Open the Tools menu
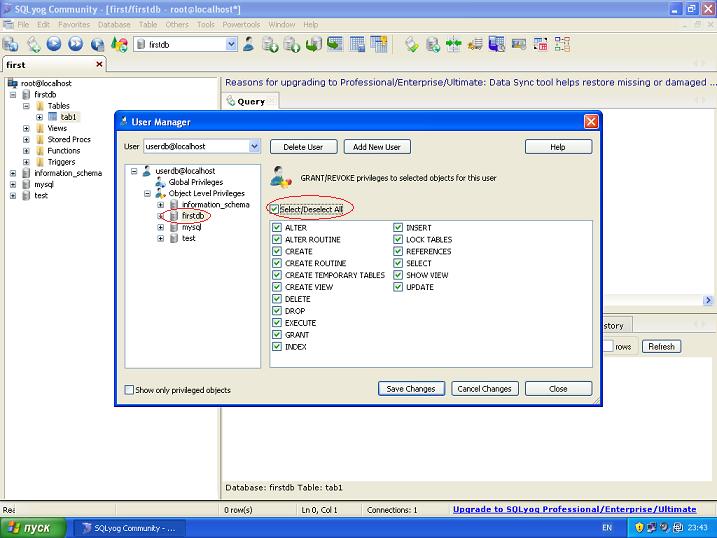717x538 pixels. tap(206, 25)
